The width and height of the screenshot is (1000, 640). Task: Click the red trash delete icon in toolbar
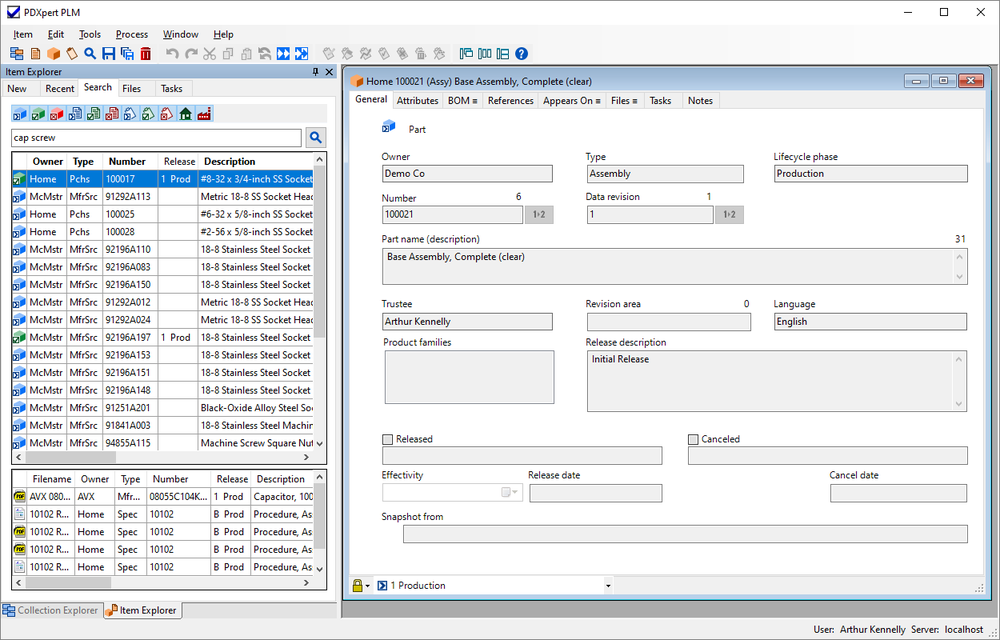(146, 54)
